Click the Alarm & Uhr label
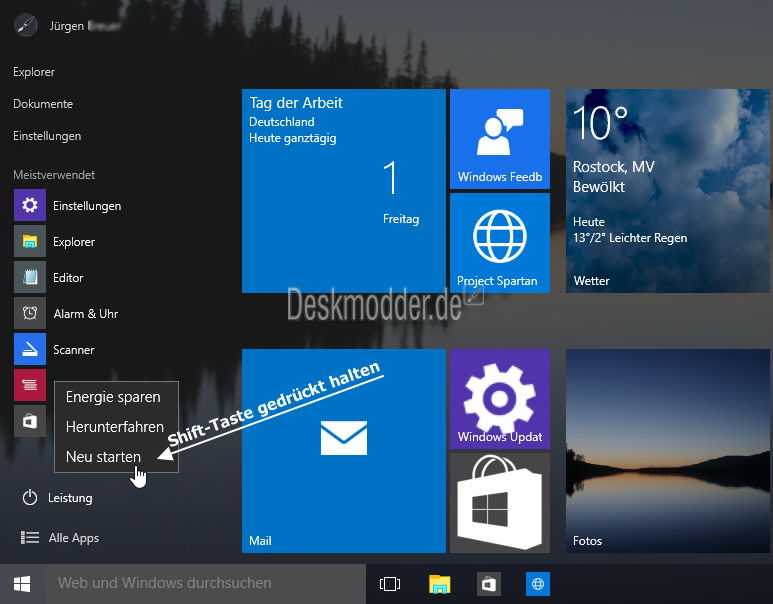This screenshot has width=773, height=604. point(86,314)
